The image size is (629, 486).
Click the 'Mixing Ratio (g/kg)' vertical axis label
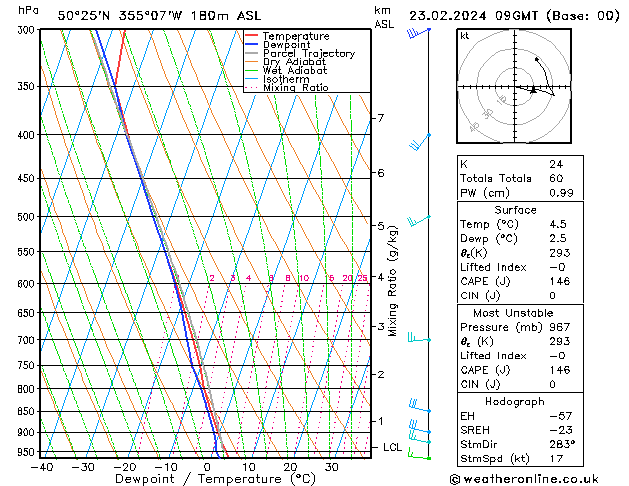click(392, 281)
